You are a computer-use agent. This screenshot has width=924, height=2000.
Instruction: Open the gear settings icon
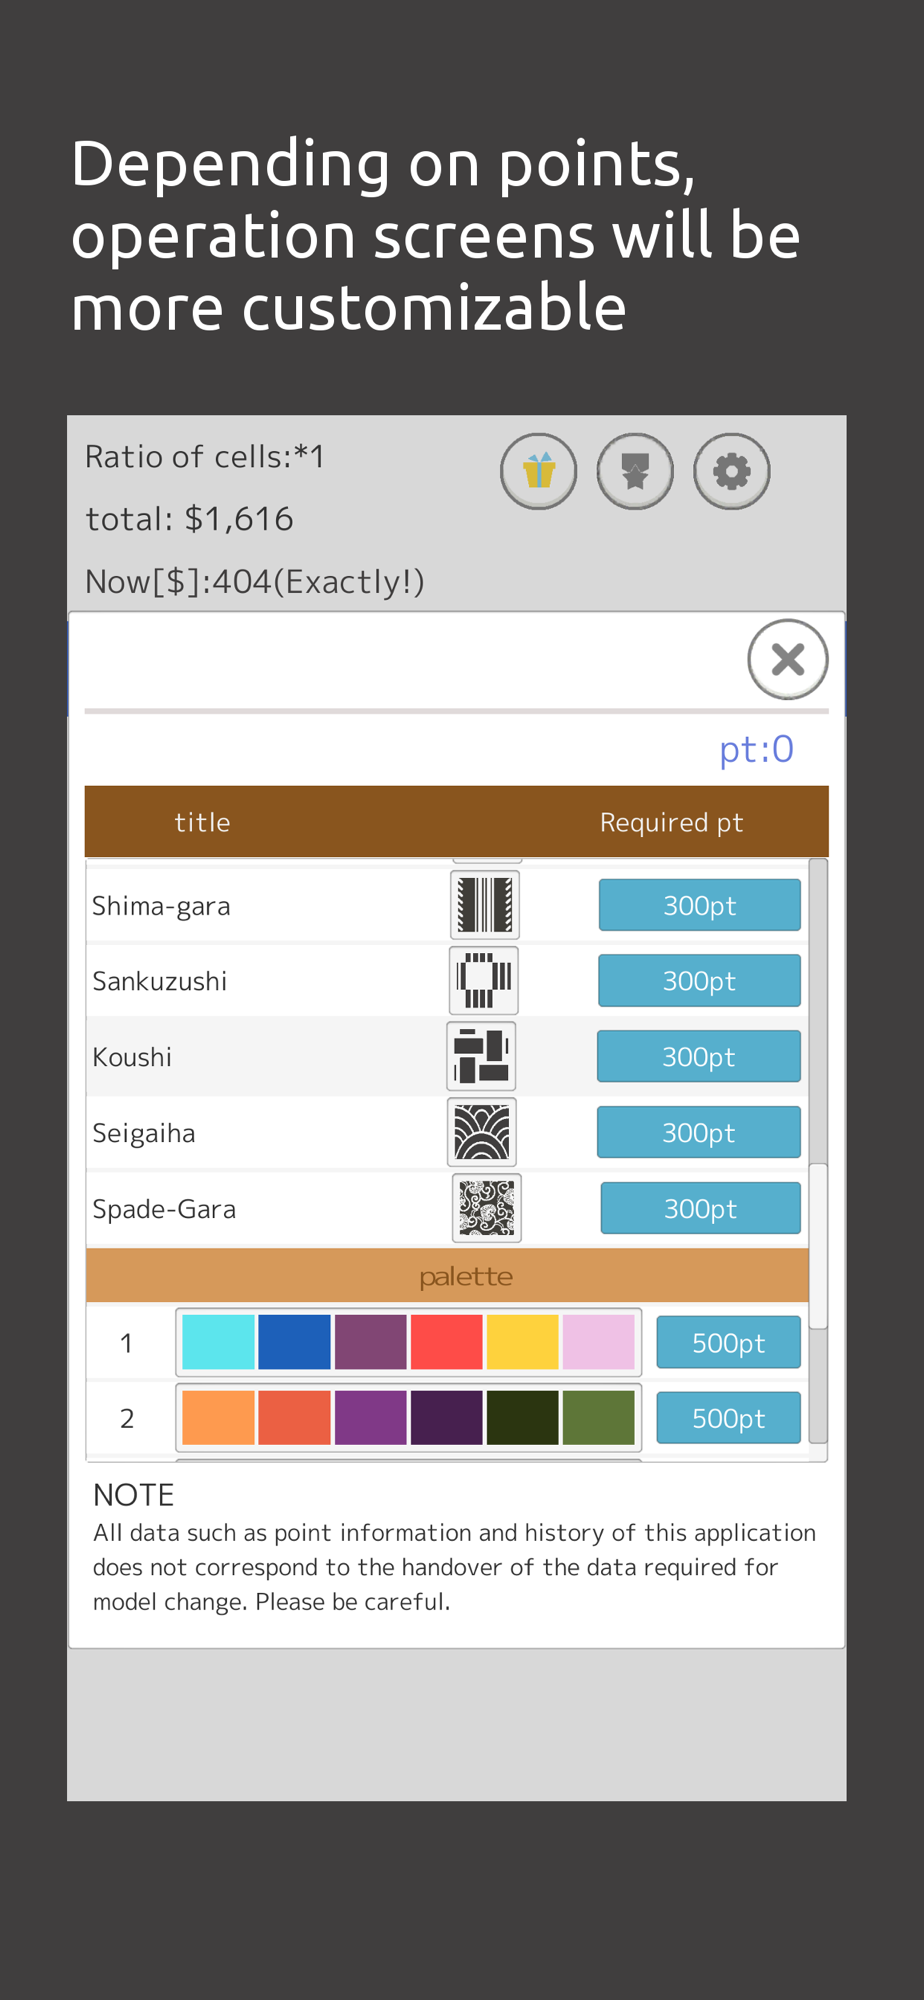[732, 471]
